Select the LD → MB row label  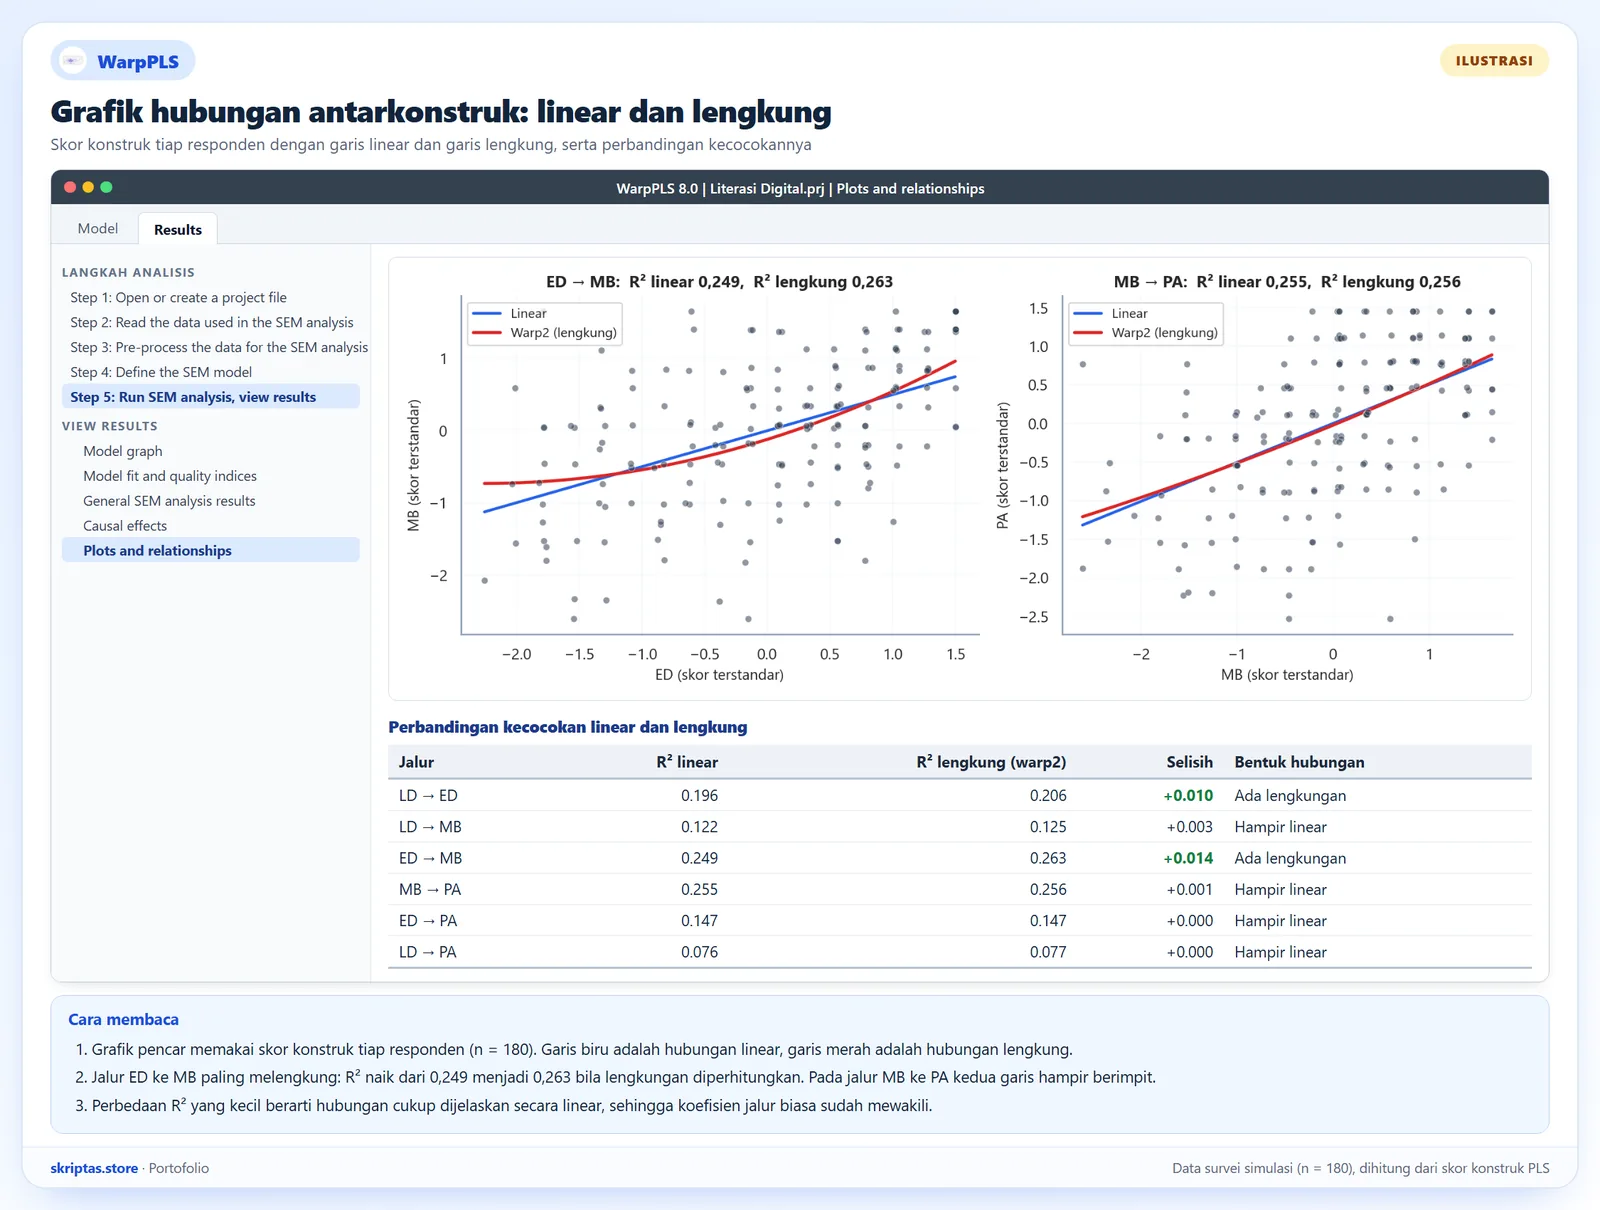coord(430,827)
